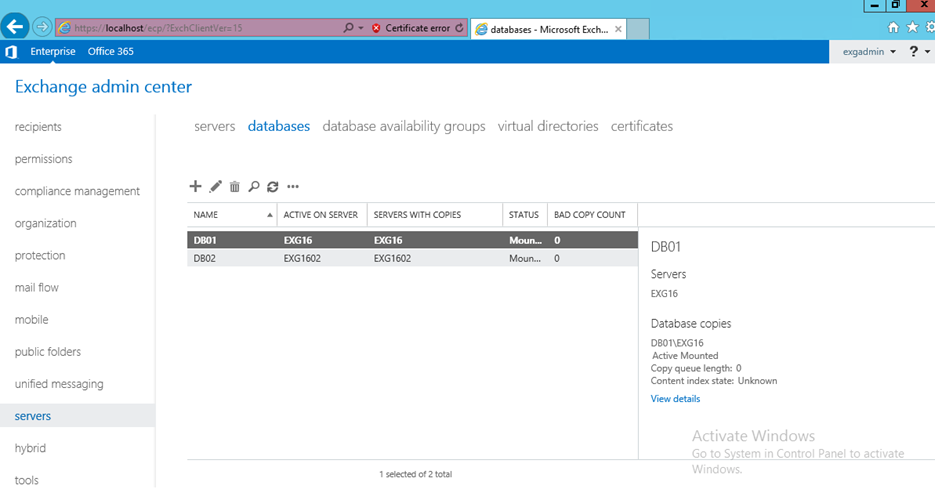Sort by STATUS column header
Screen dimensions: 935x489
point(525,215)
